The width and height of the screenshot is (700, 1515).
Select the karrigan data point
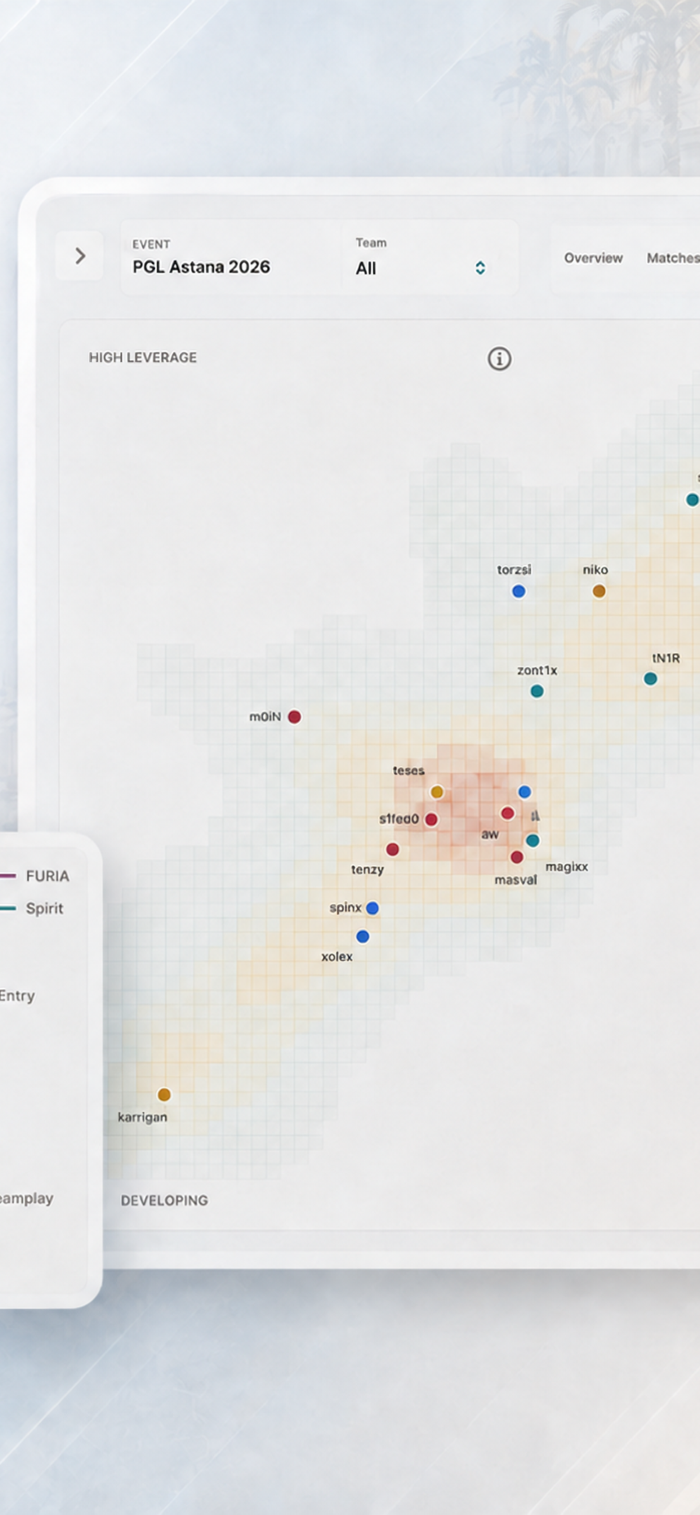point(164,1095)
